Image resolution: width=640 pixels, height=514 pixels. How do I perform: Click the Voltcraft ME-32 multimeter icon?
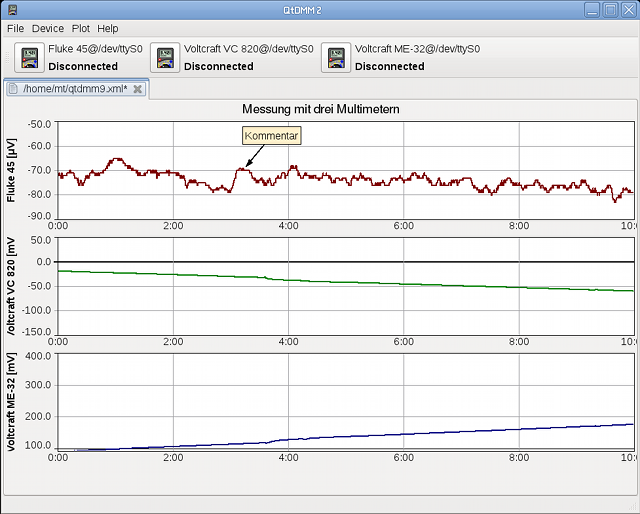tap(335, 58)
